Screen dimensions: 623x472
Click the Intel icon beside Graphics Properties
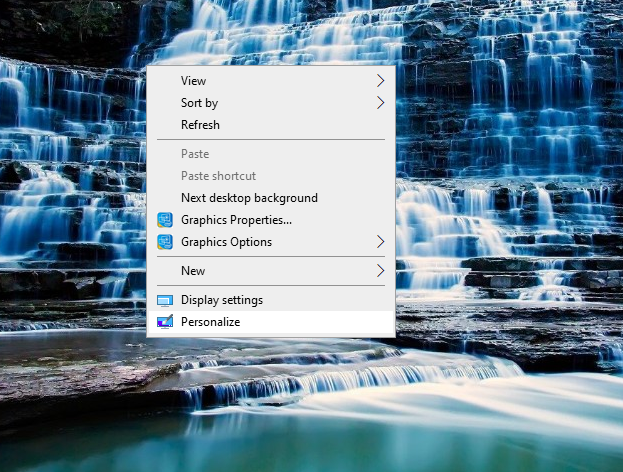pyautogui.click(x=165, y=220)
